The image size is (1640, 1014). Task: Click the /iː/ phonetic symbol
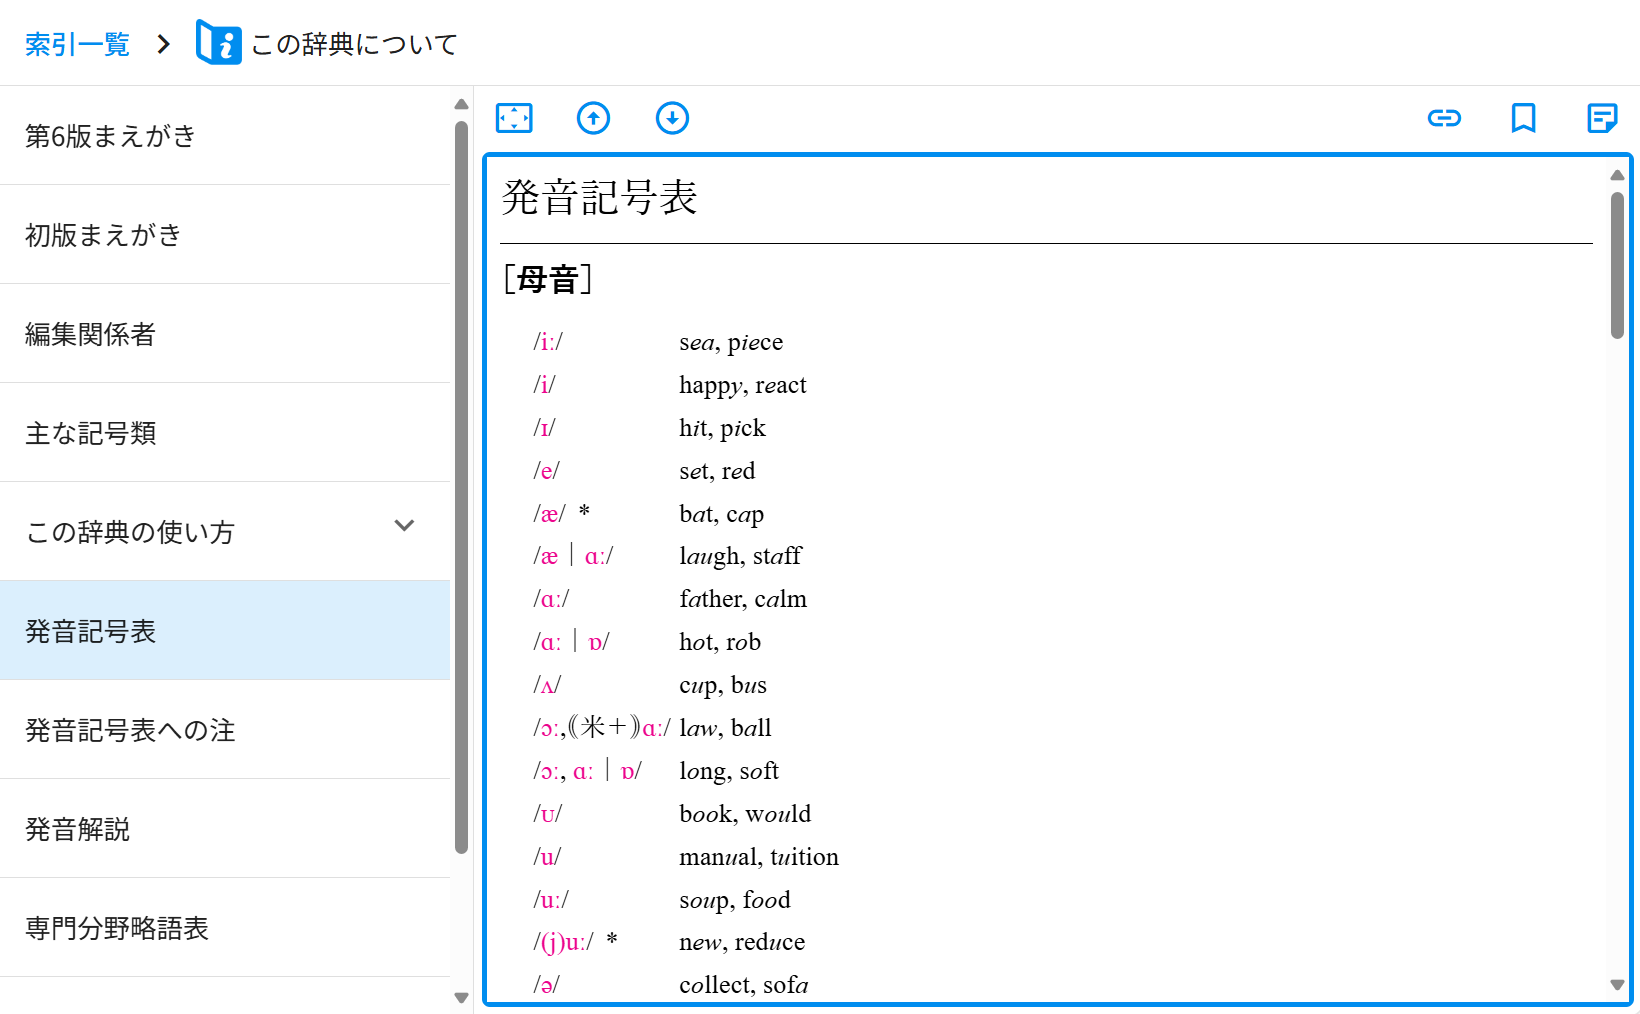click(548, 342)
